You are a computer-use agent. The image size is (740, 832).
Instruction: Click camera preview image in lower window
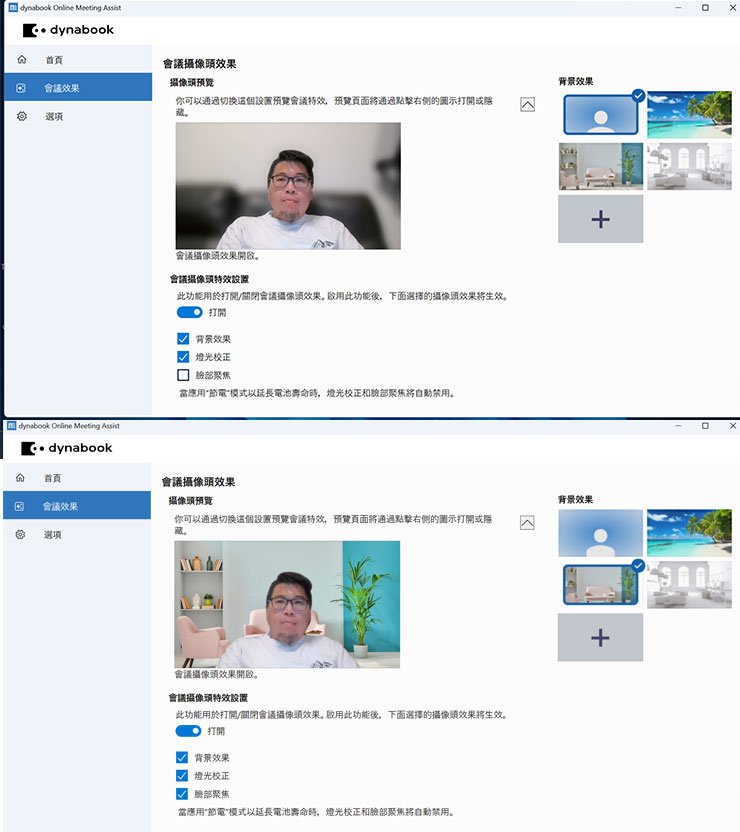(x=287, y=604)
